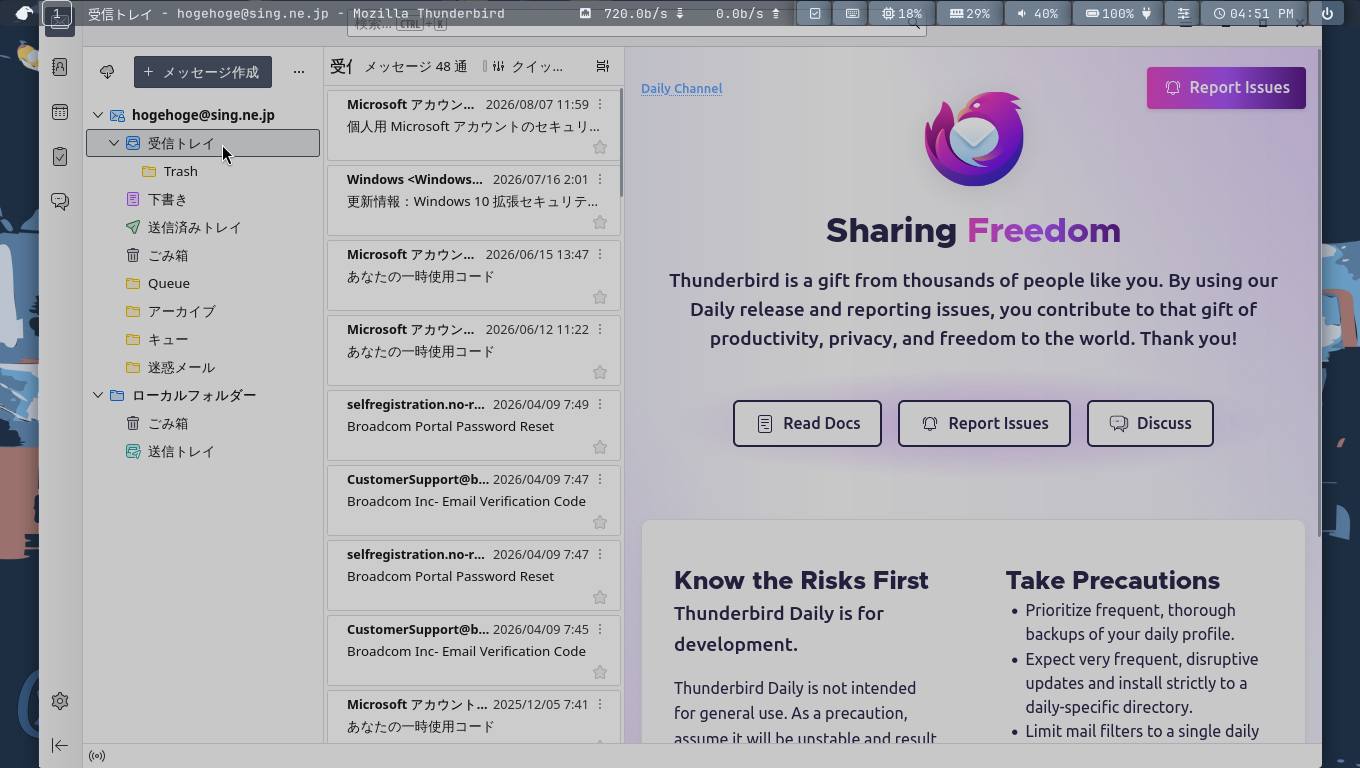Click the connection status icon in status bar
This screenshot has width=1360, height=768.
(x=97, y=756)
